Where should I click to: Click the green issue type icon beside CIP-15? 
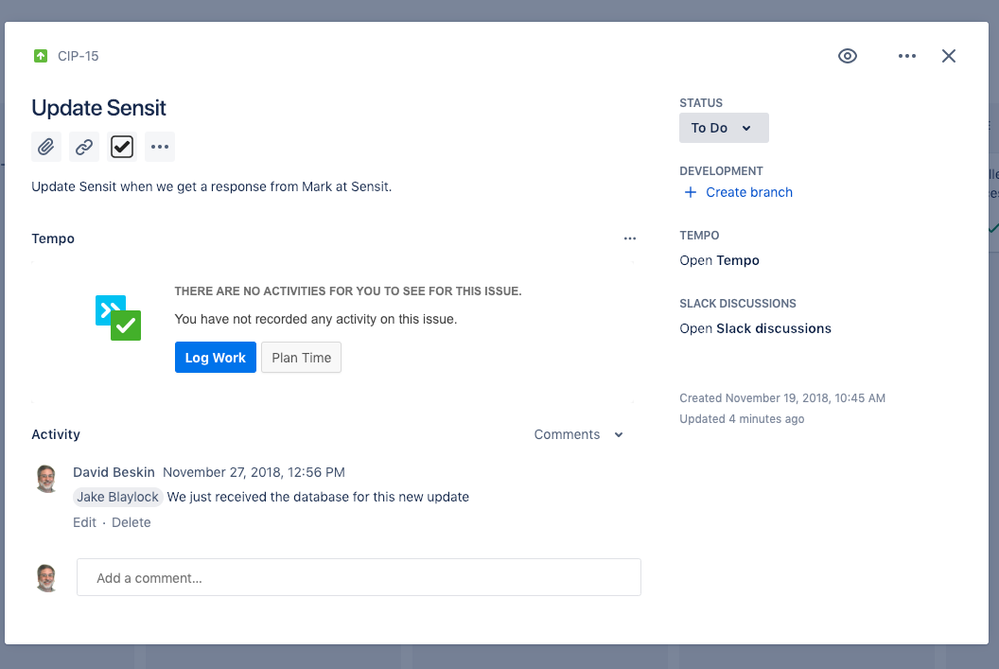pos(39,56)
